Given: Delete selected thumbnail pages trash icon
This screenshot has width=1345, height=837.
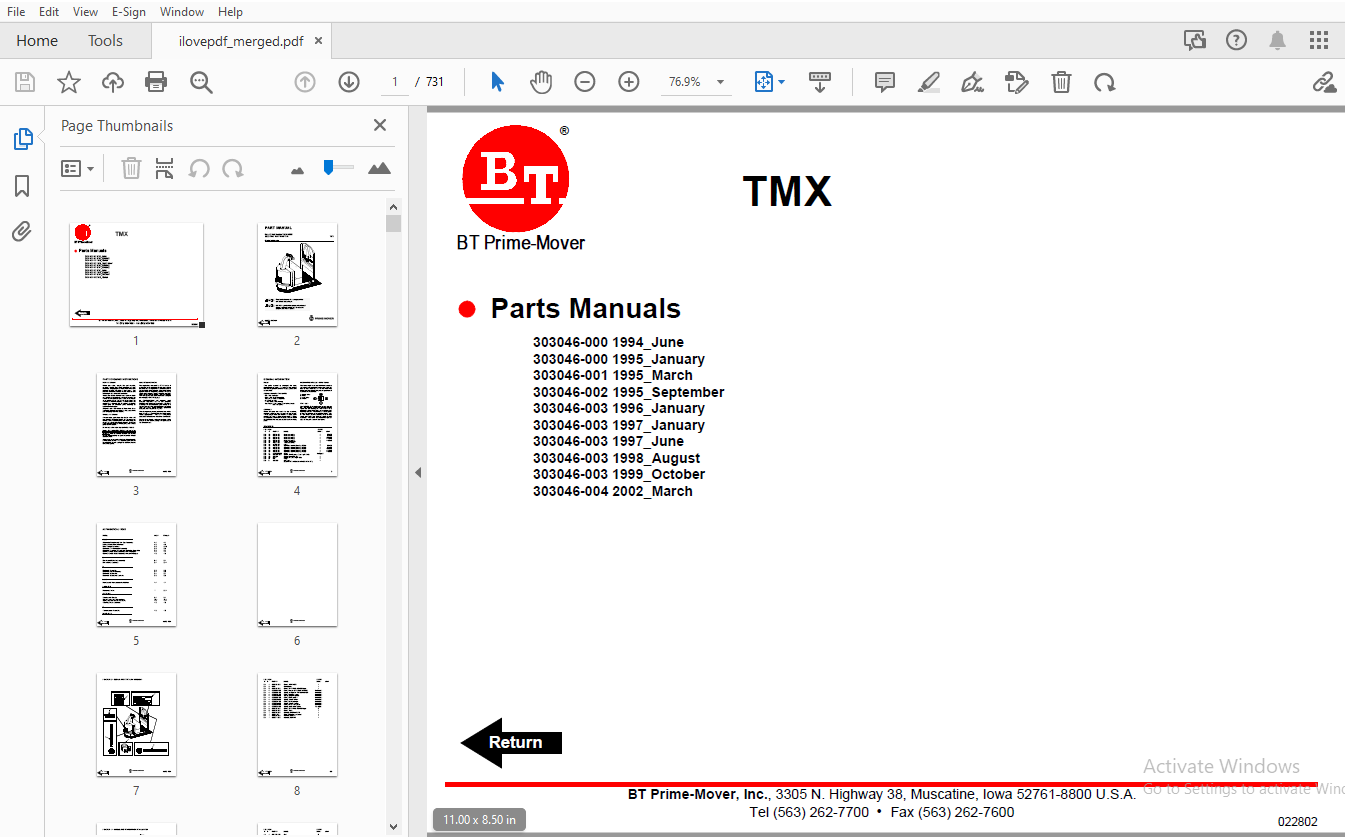Looking at the screenshot, I should point(131,168).
